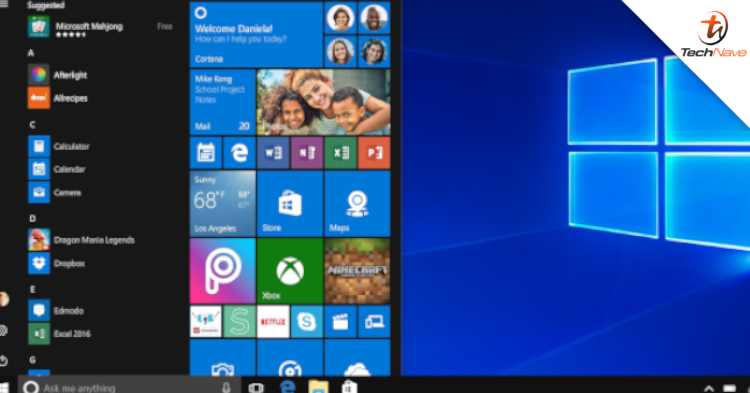
Task: Click the first contact photo tile
Action: (341, 17)
